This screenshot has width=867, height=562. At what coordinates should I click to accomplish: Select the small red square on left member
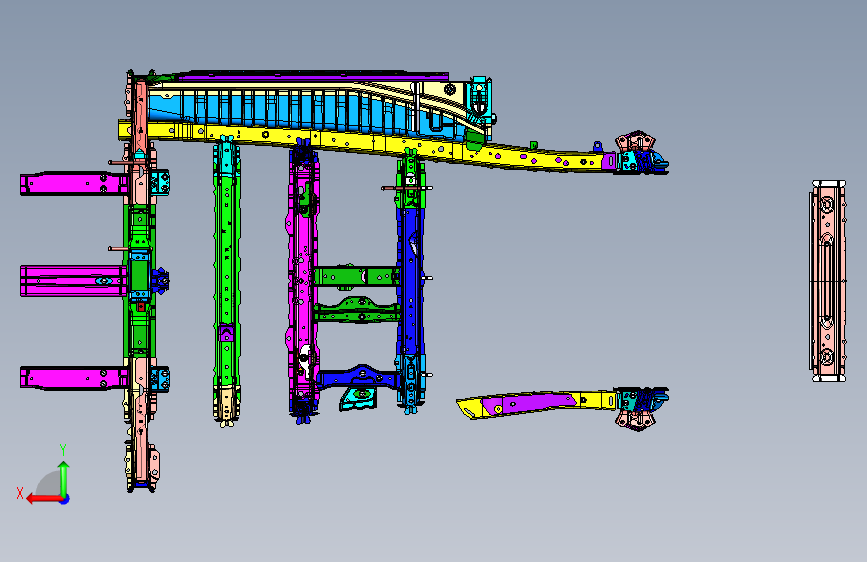click(142, 306)
